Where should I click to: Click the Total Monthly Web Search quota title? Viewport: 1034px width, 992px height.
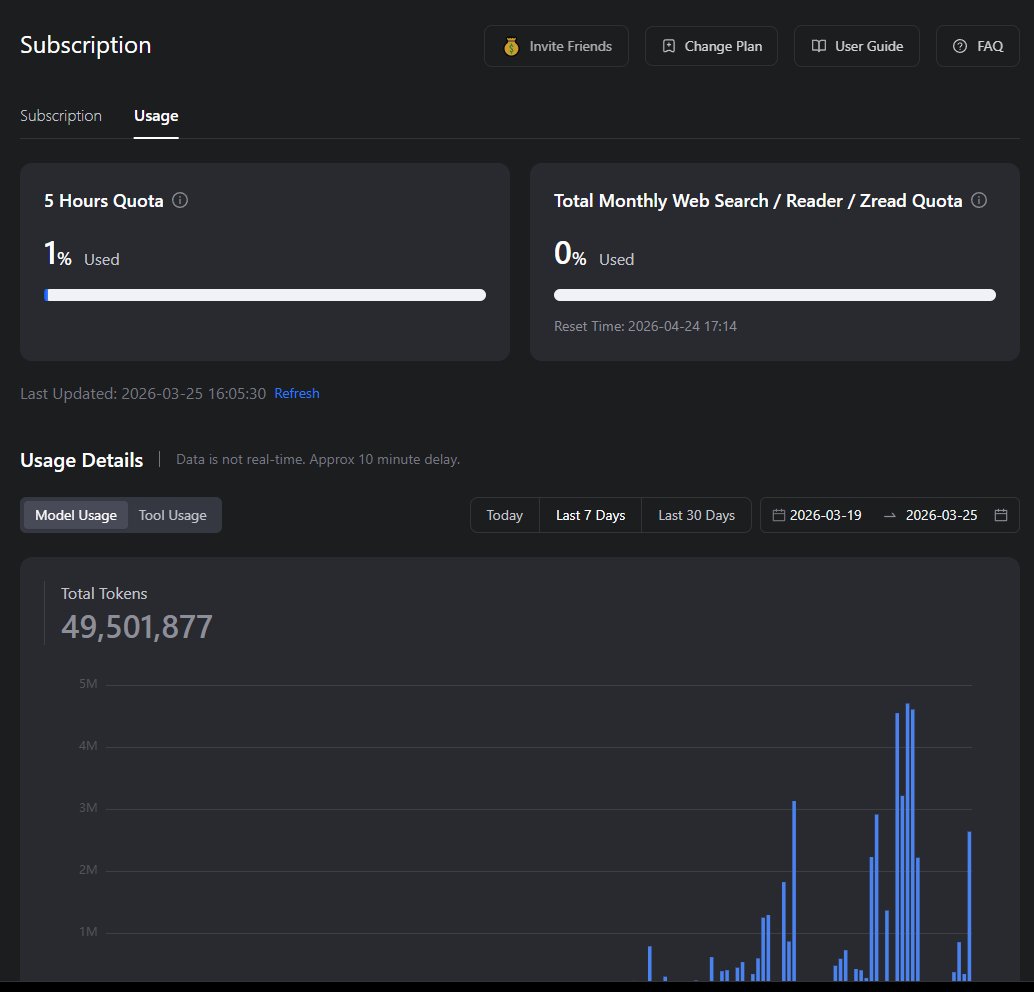[758, 201]
